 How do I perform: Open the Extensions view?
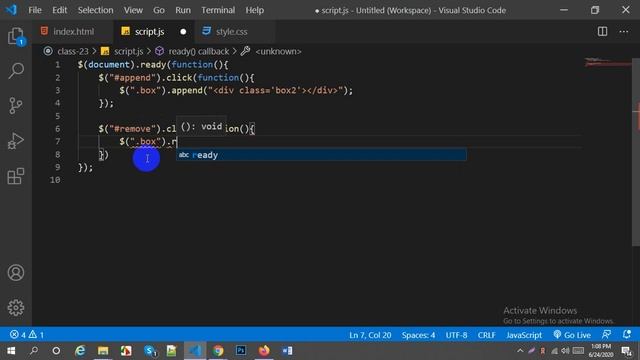click(x=16, y=176)
